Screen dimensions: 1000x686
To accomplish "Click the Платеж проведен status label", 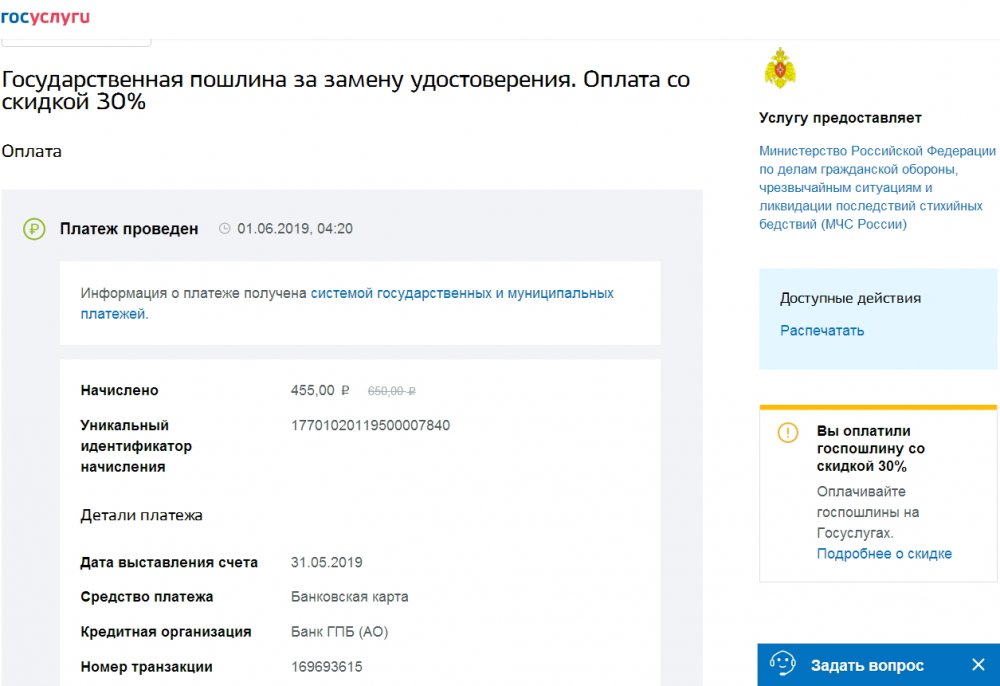I will click(129, 229).
